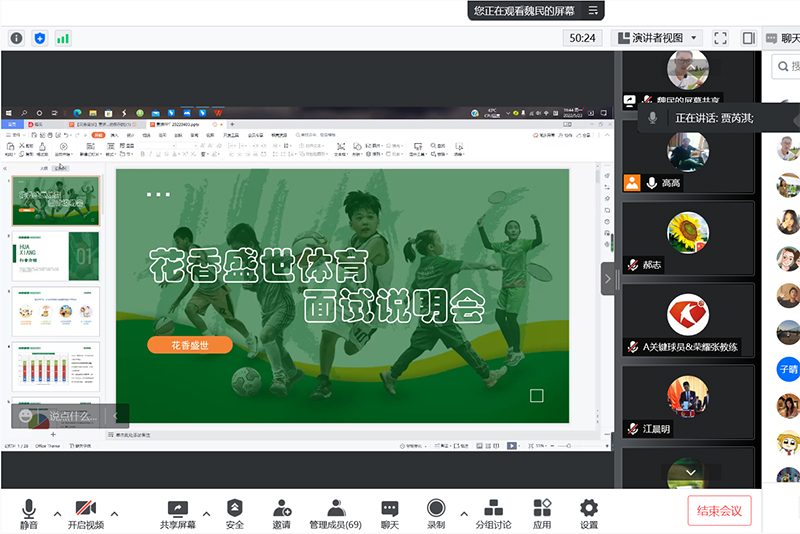Enter full screen mode with the brackets icon
Image resolution: width=800 pixels, height=534 pixels.
(720, 38)
